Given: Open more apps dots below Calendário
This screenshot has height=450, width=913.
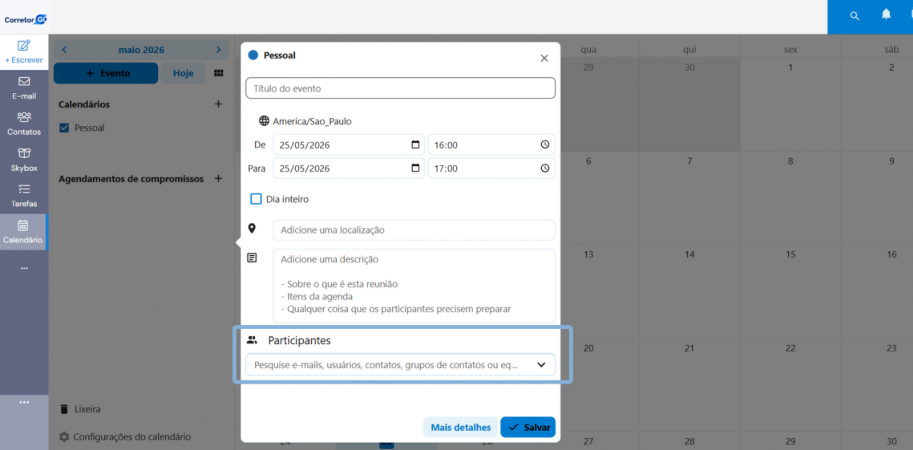Looking at the screenshot, I should click(x=24, y=268).
